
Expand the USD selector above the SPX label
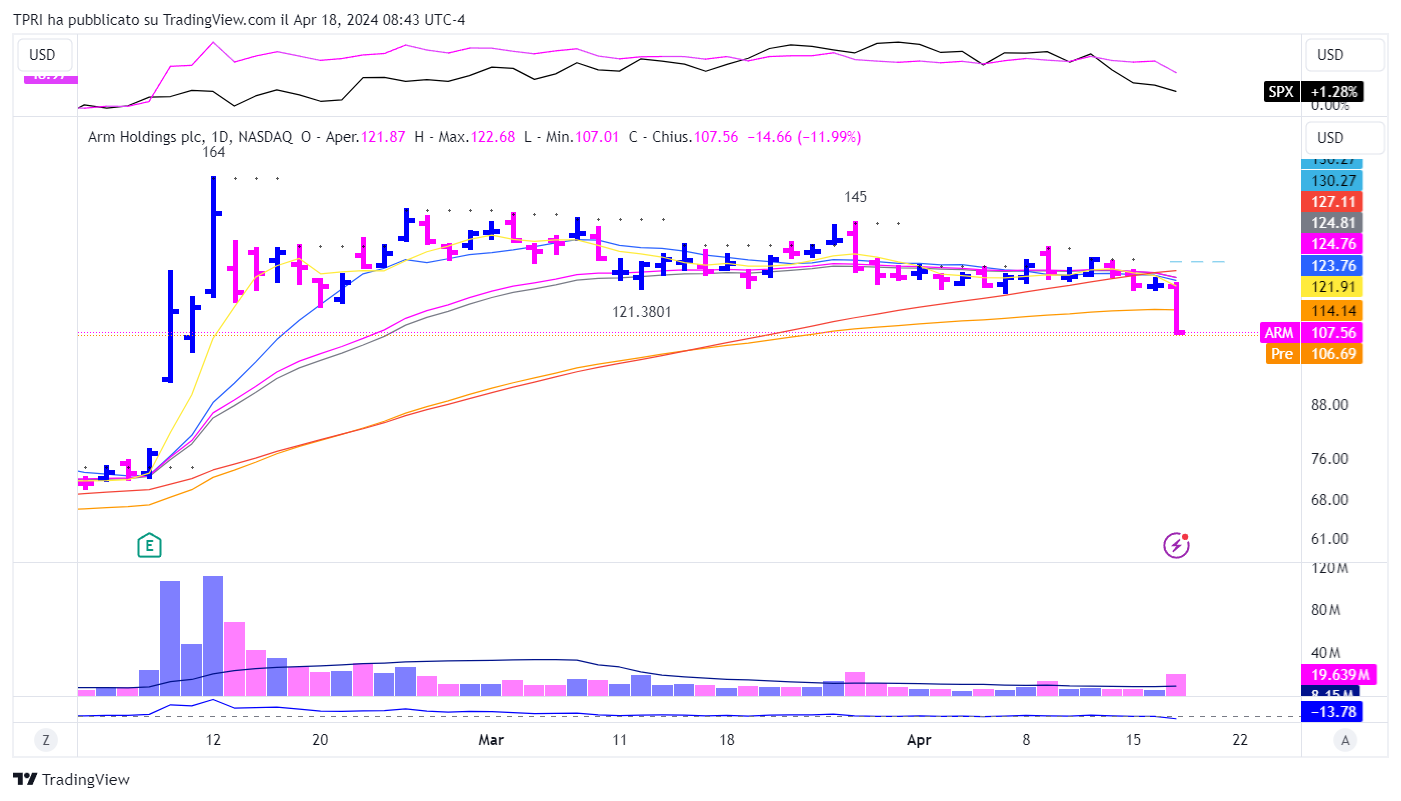(1344, 55)
